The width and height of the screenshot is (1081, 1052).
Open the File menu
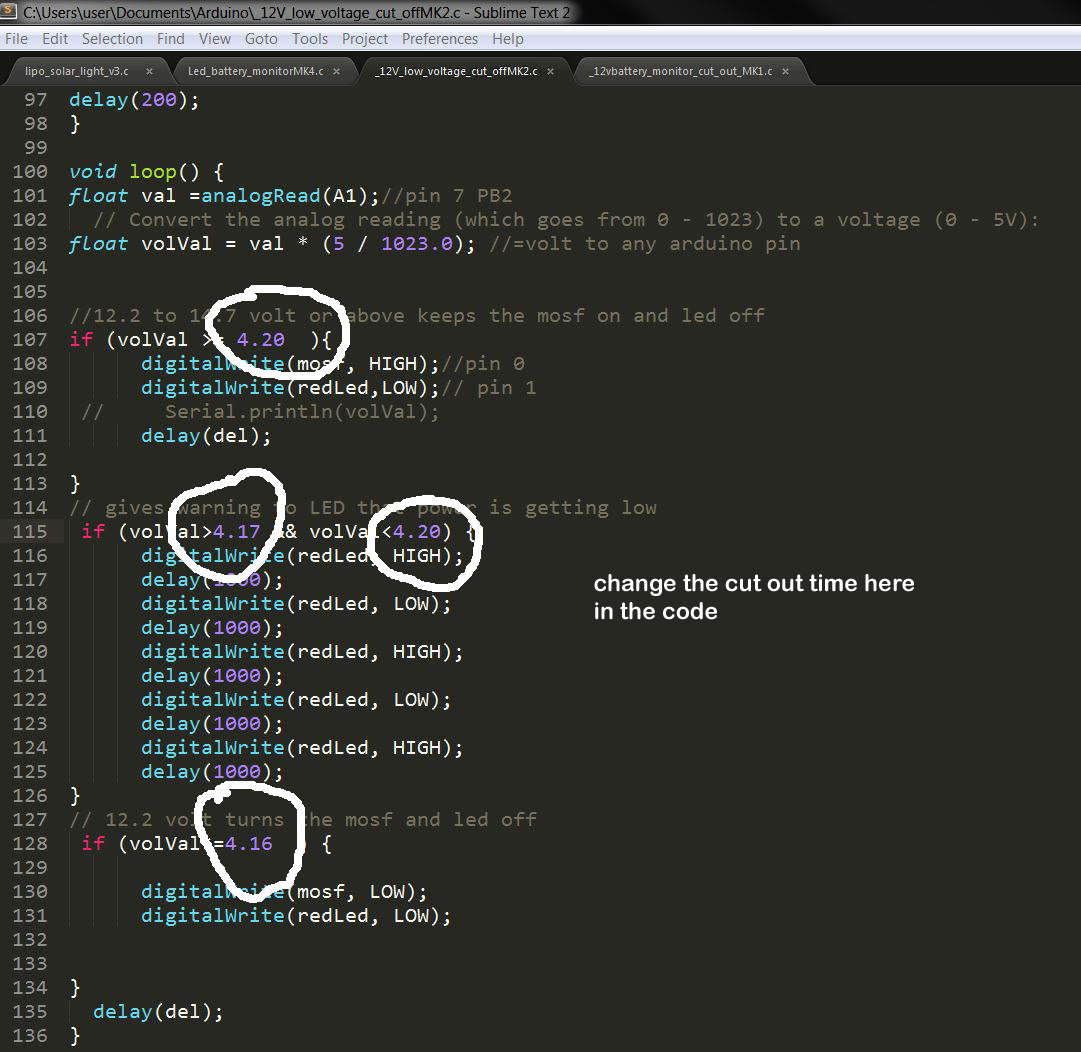(x=16, y=39)
